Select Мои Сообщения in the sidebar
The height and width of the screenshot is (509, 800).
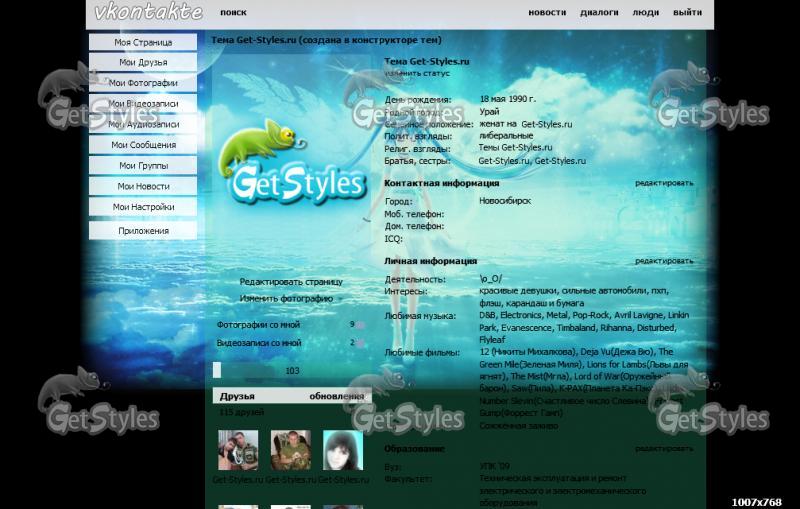[x=143, y=145]
